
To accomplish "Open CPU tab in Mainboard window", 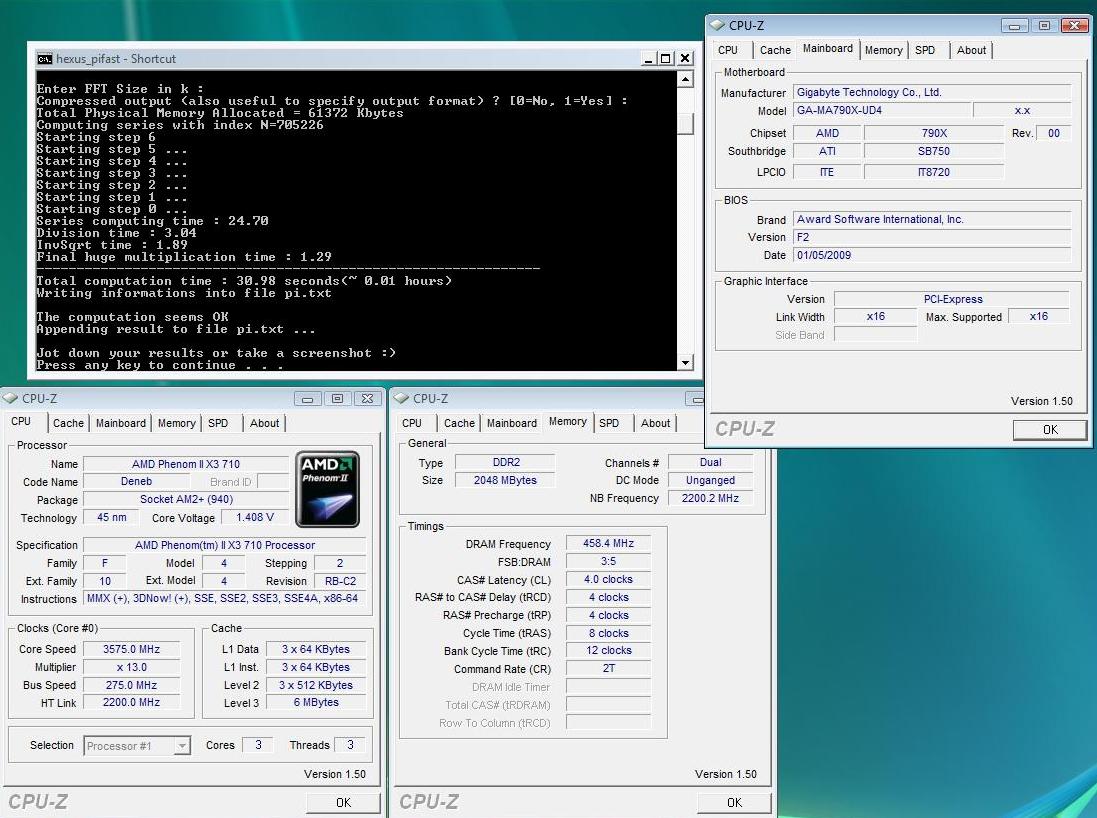I will (728, 50).
